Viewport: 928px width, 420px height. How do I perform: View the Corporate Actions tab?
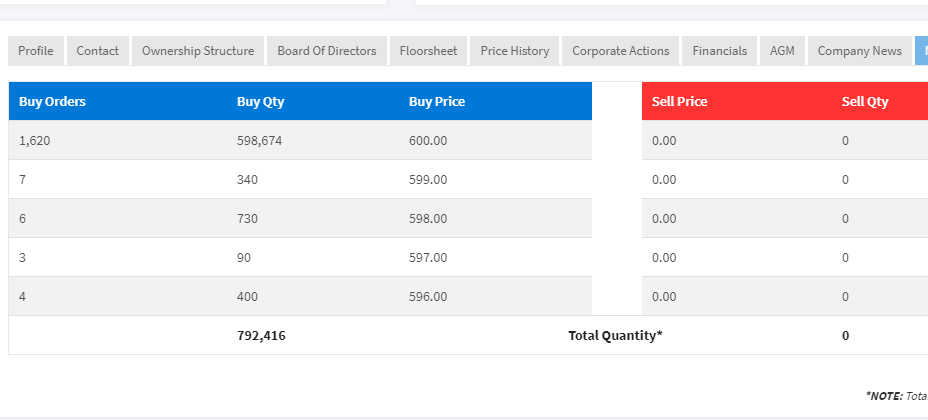[x=621, y=51]
